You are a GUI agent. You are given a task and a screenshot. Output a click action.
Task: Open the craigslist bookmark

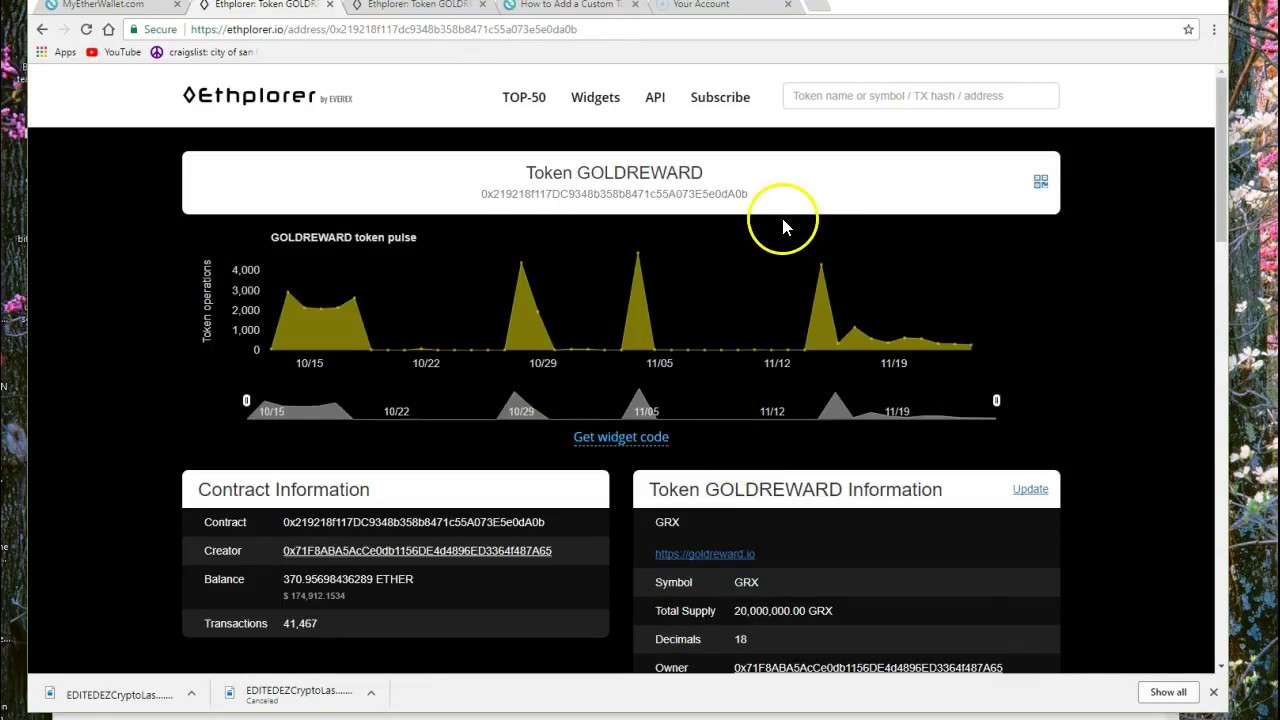(x=203, y=52)
